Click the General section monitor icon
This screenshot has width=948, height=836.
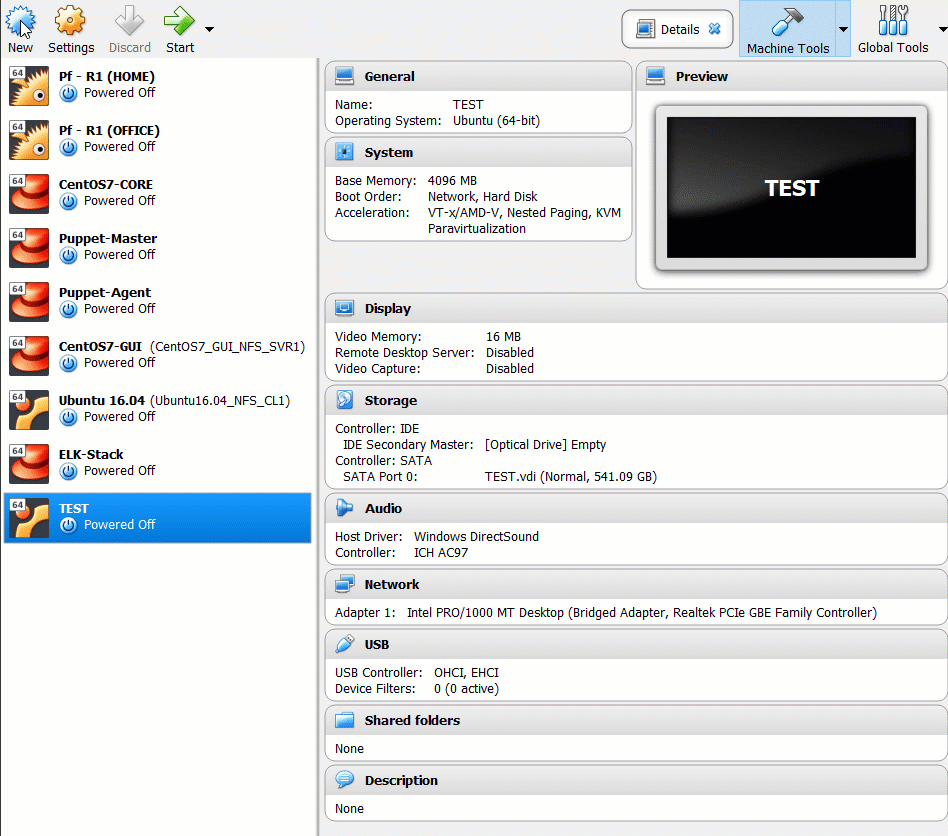point(344,76)
